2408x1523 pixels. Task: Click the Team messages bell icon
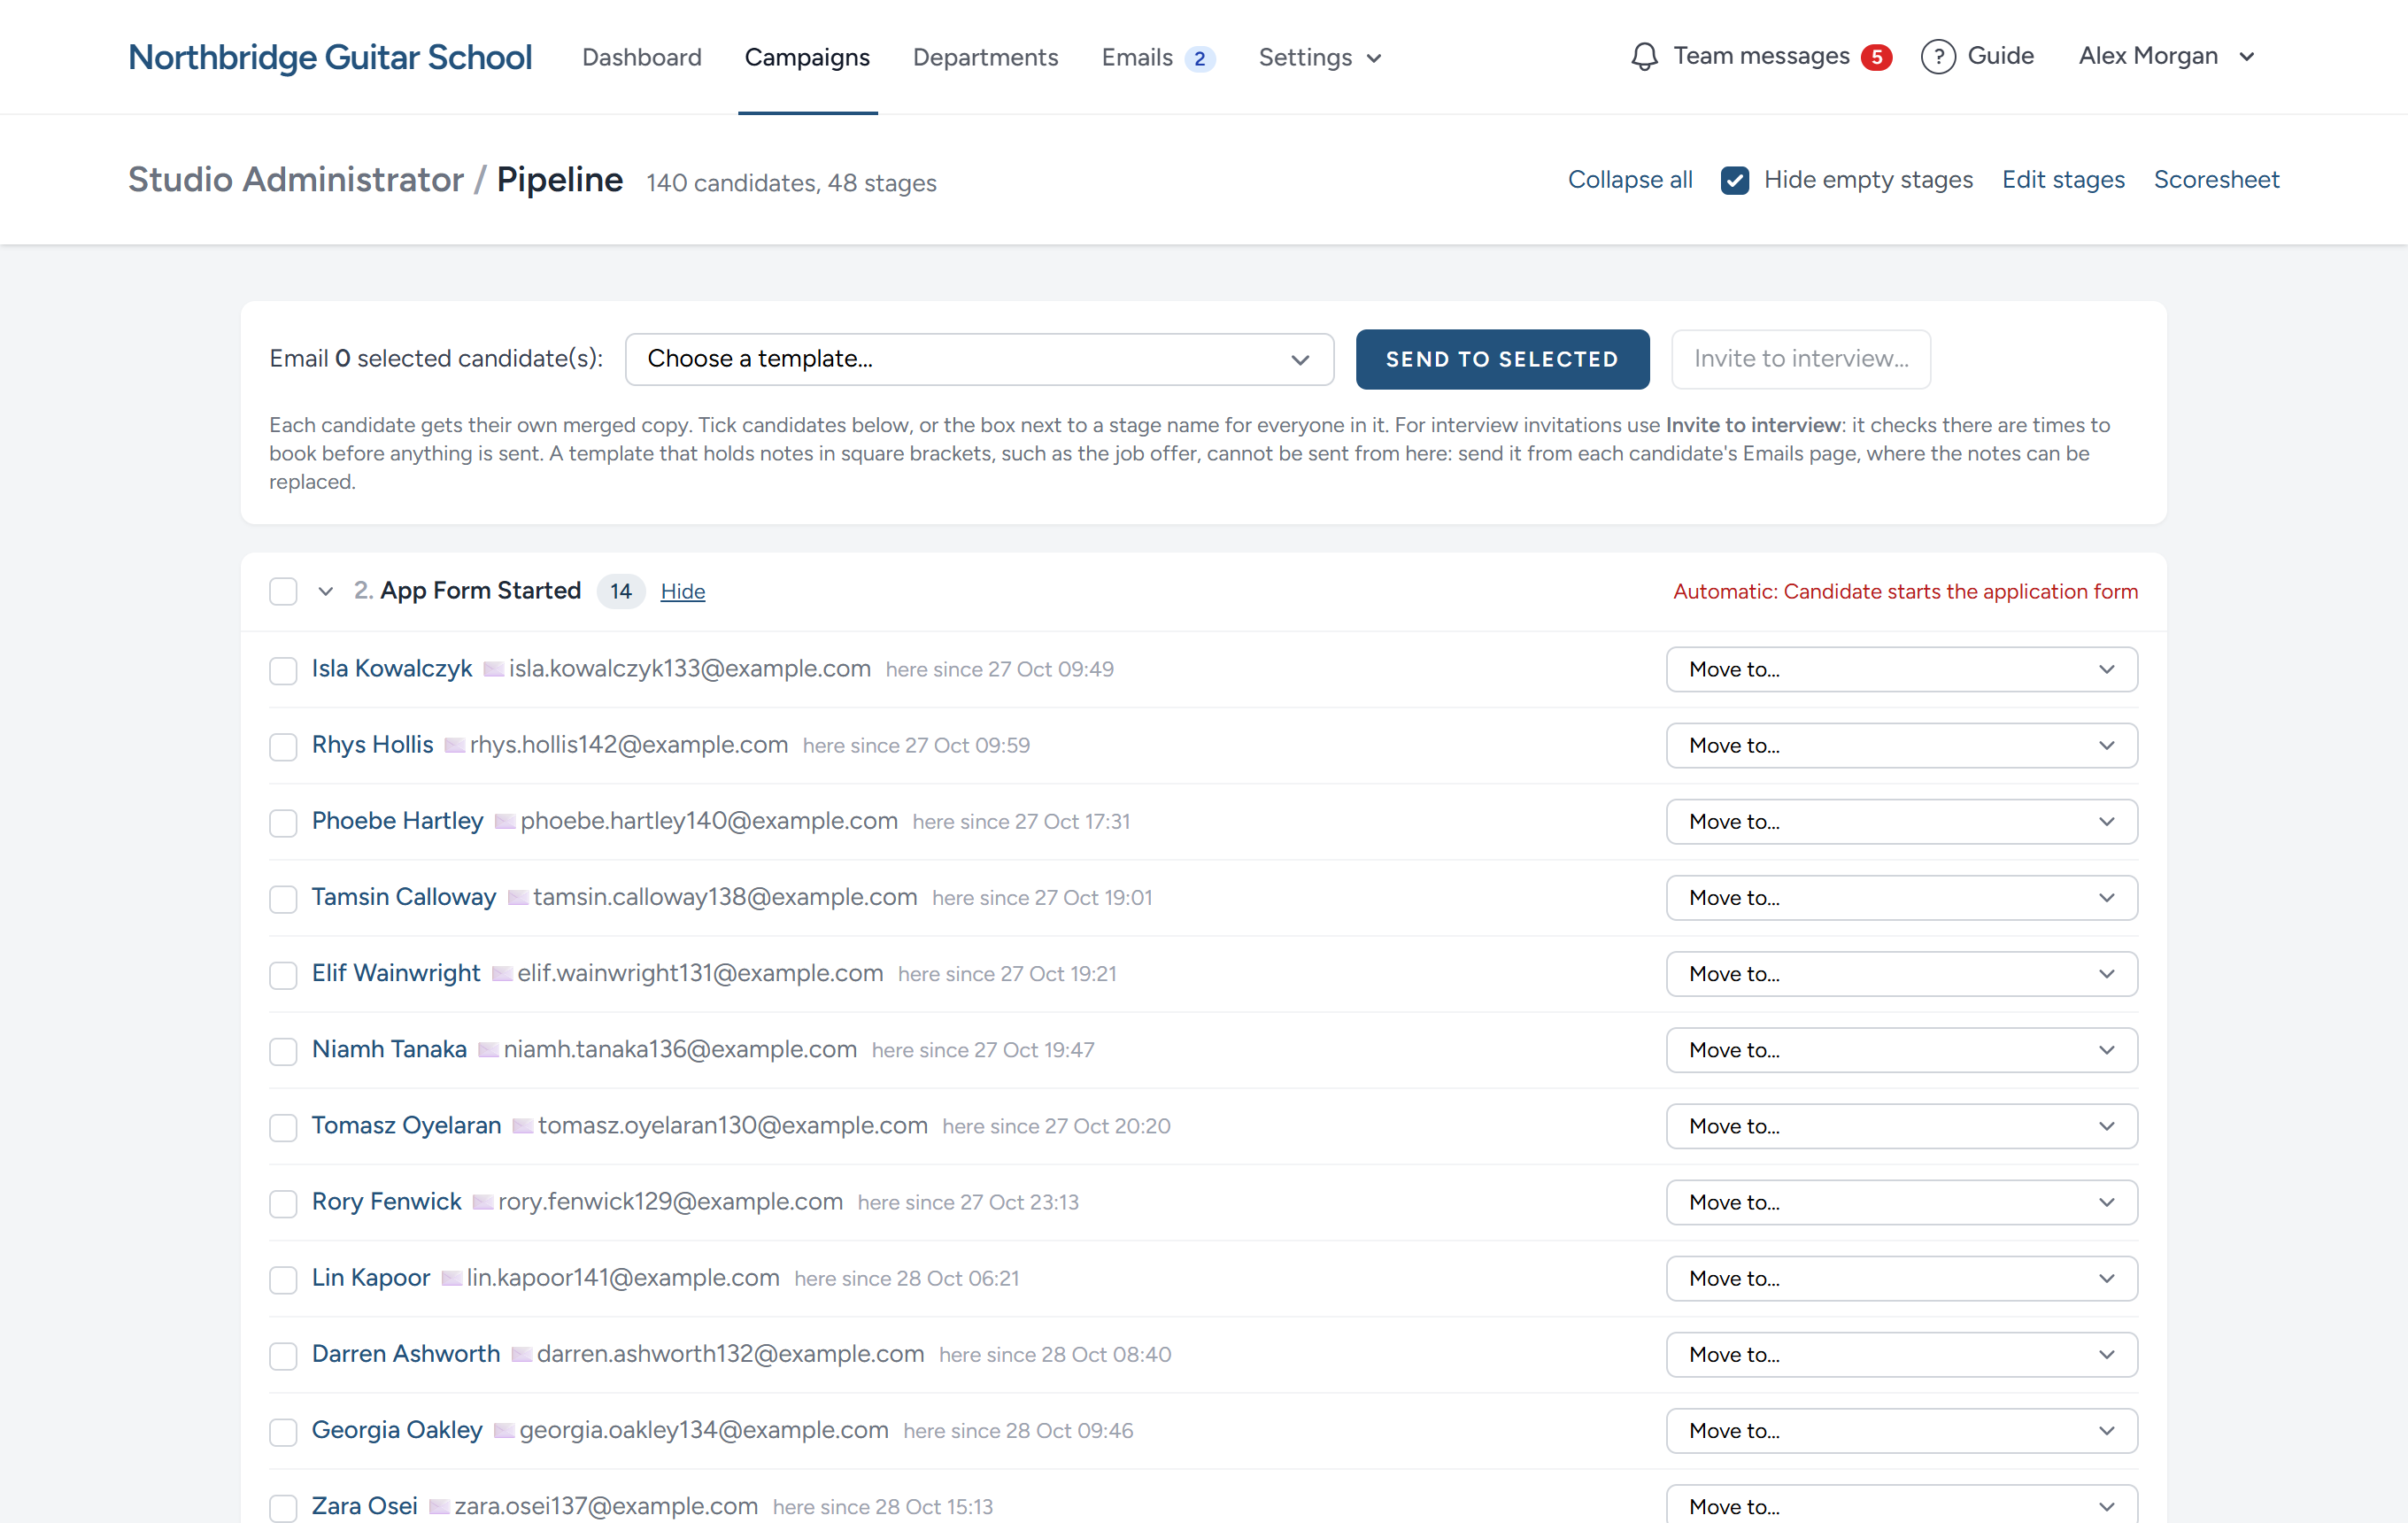coord(1644,57)
